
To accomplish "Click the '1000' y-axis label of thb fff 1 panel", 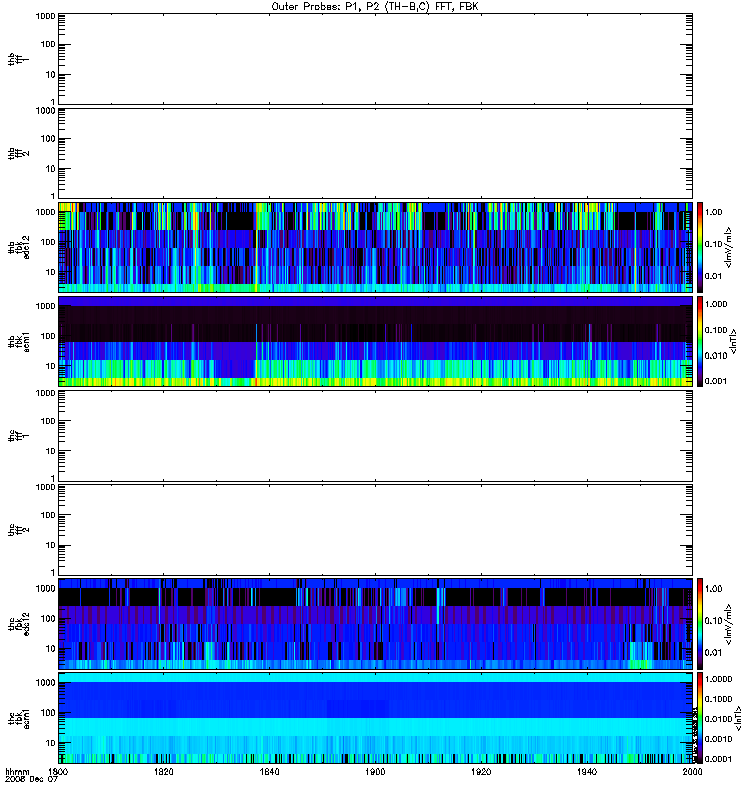I will point(45,16).
